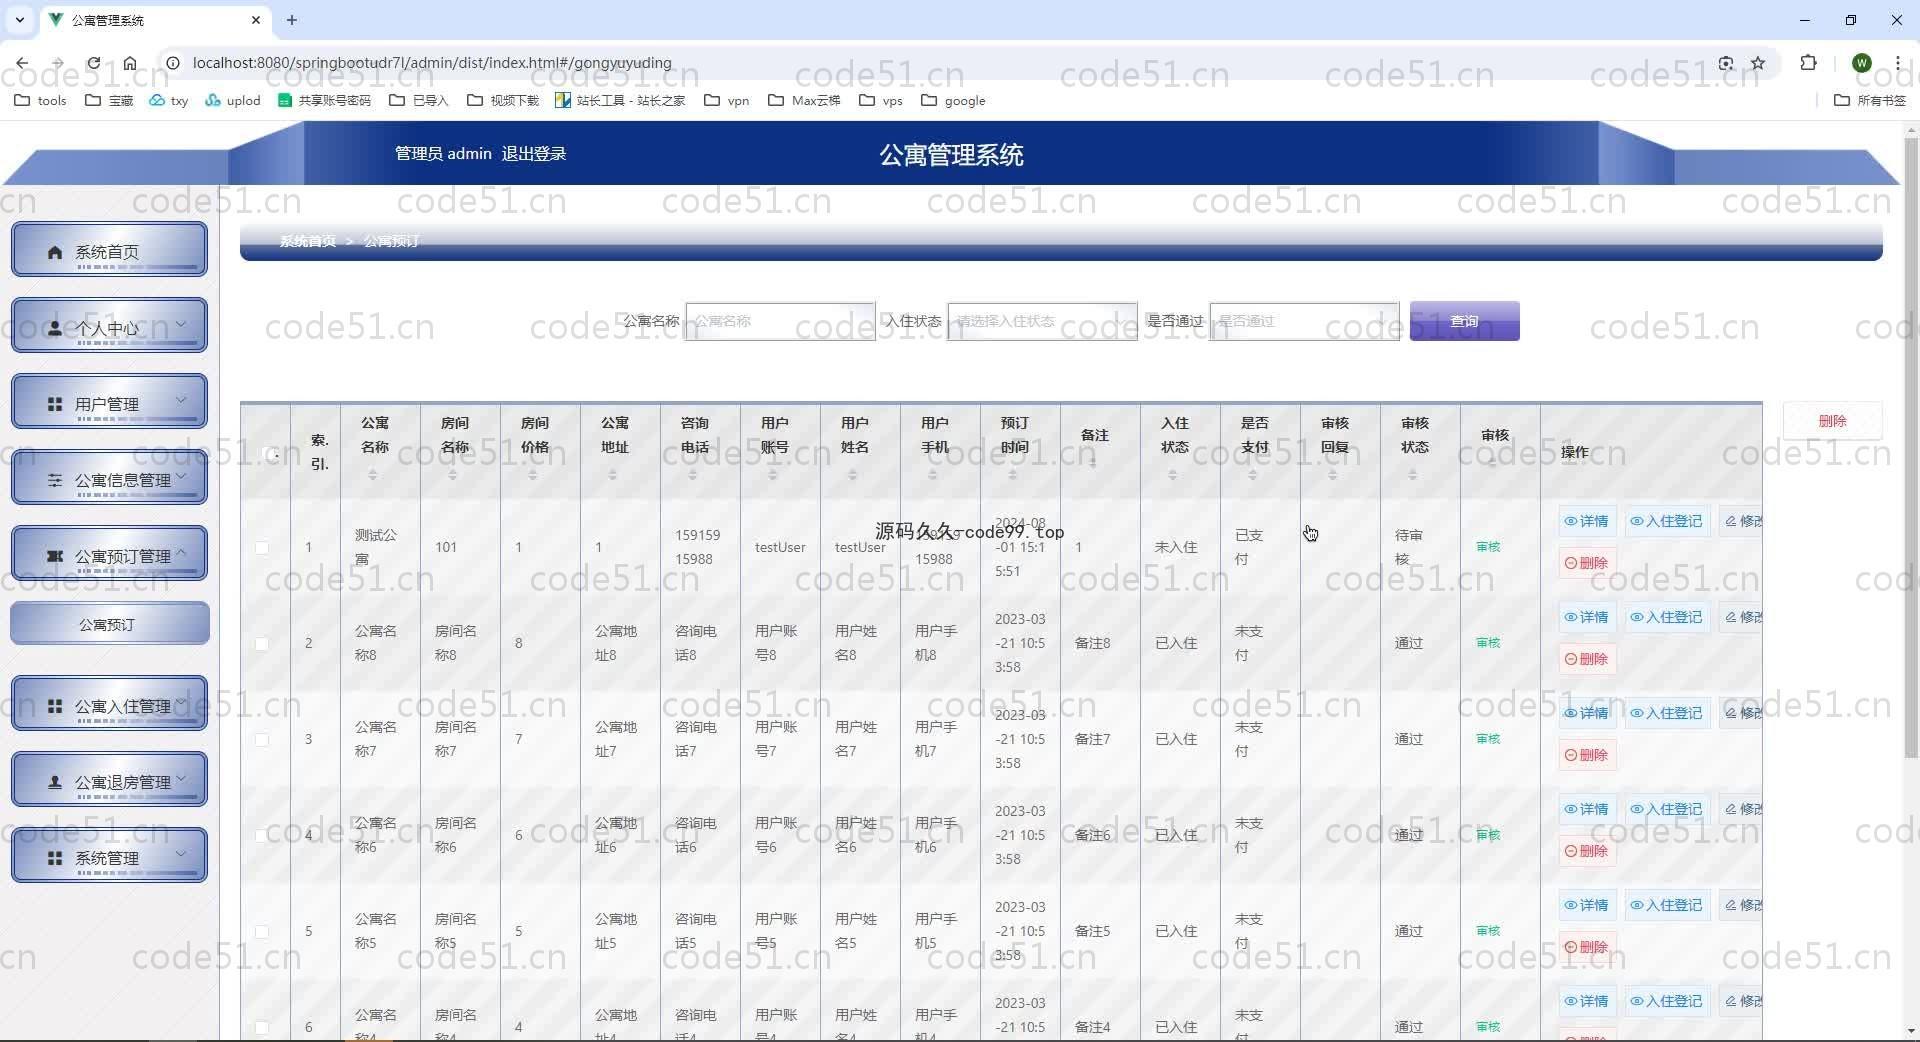The image size is (1920, 1042).
Task: Check the row 4 checkbox for 公寓名称6
Action: click(x=262, y=835)
